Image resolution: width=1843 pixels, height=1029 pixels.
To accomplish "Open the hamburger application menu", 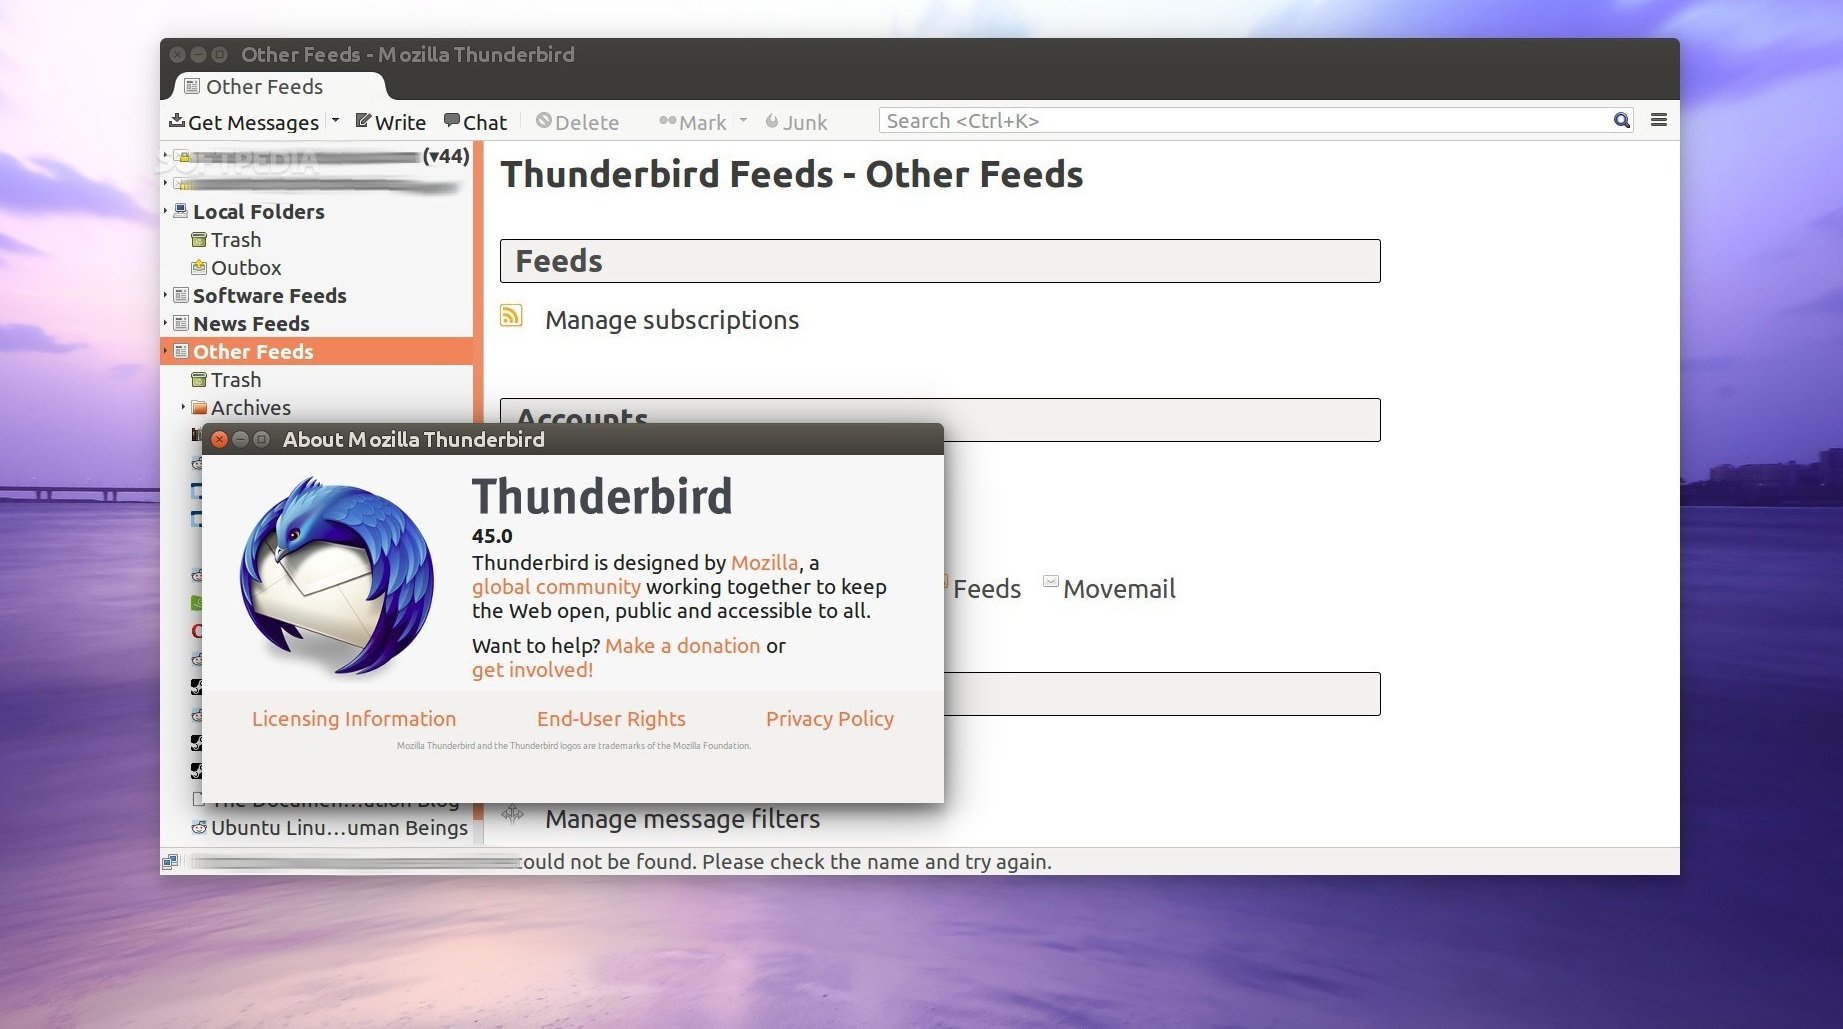I will pyautogui.click(x=1659, y=121).
